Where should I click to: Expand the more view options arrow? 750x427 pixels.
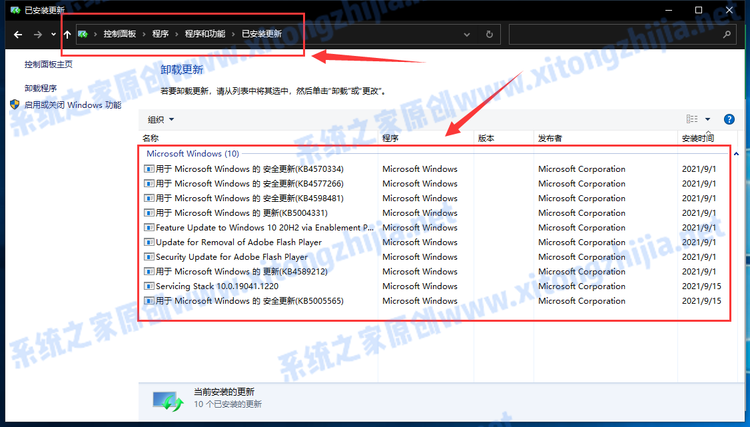click(x=707, y=119)
